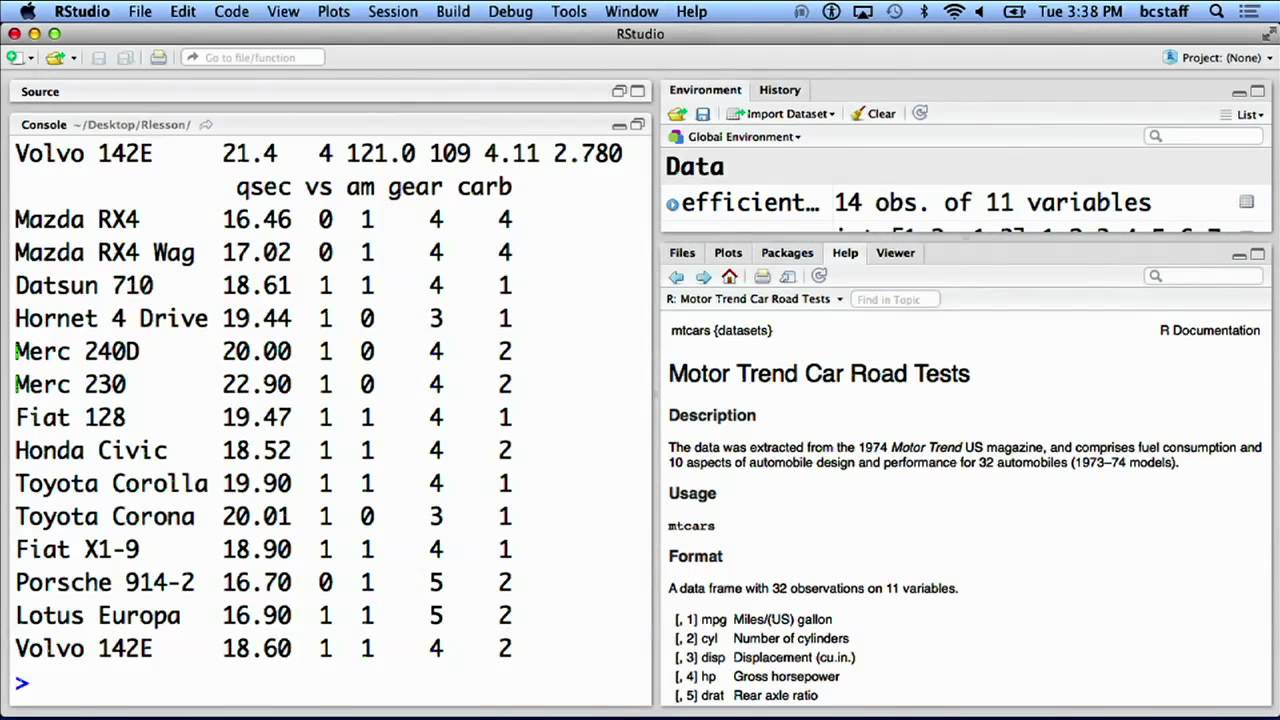The height and width of the screenshot is (720, 1280).
Task: Click the Environment search field
Action: point(1205,136)
